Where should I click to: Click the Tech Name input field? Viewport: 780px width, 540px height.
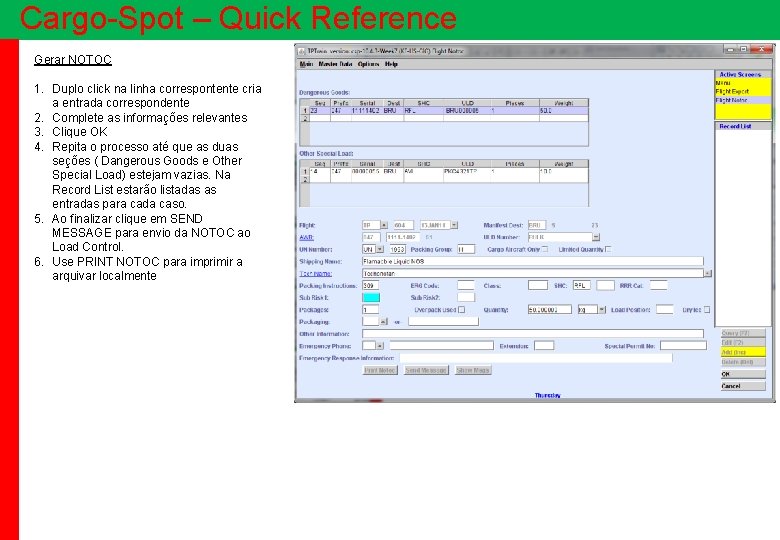tap(533, 273)
